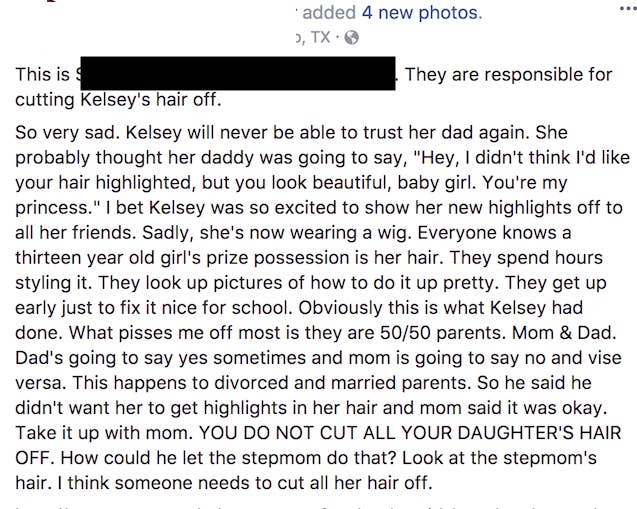The height and width of the screenshot is (509, 637).
Task: Click the words '50/50 parents. Mom & Dad.'
Action: click(x=498, y=333)
